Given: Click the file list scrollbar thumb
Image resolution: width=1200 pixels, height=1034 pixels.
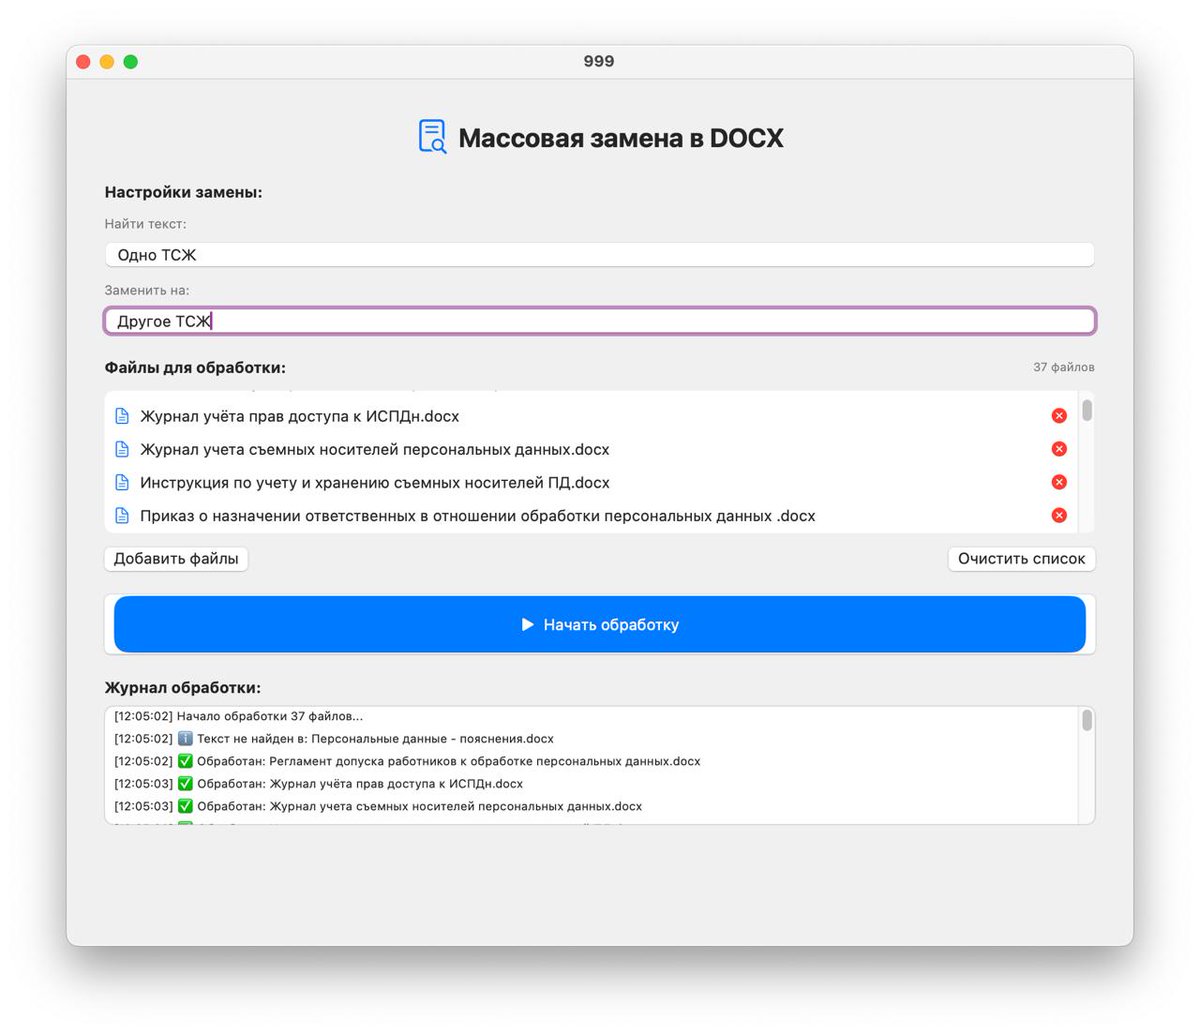Looking at the screenshot, I should pos(1087,410).
